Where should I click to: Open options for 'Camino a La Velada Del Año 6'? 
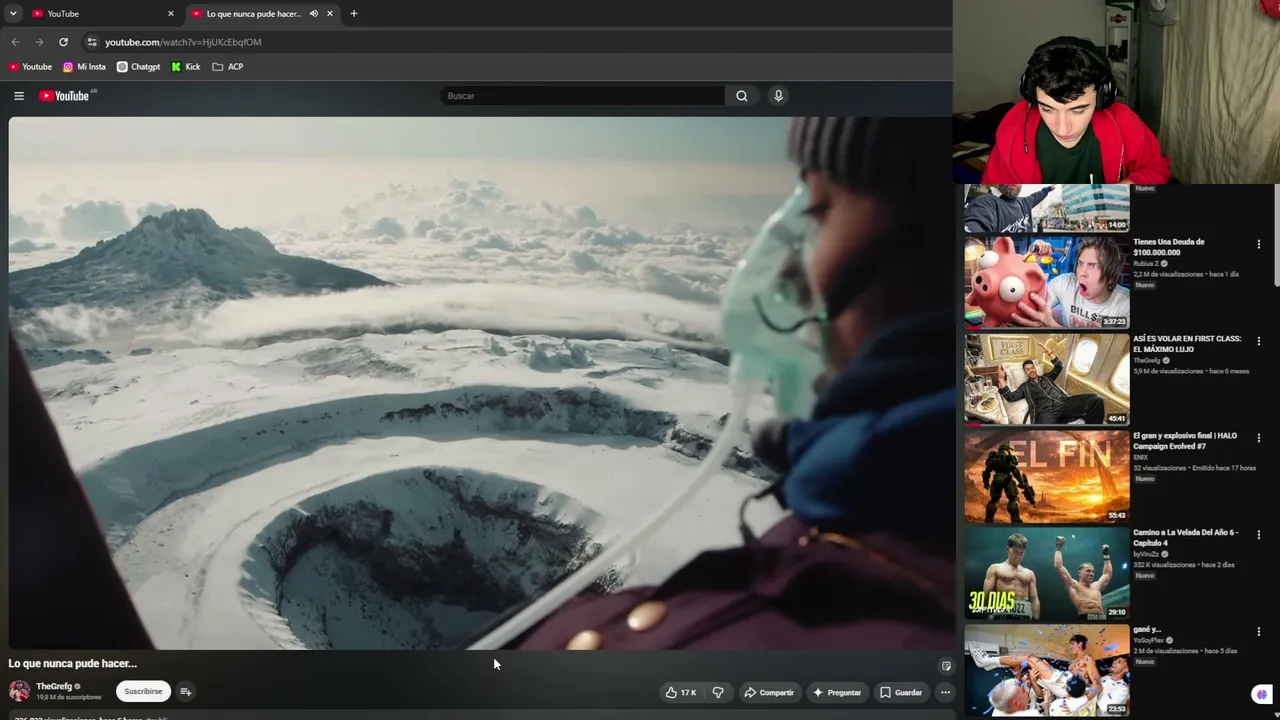(1258, 535)
